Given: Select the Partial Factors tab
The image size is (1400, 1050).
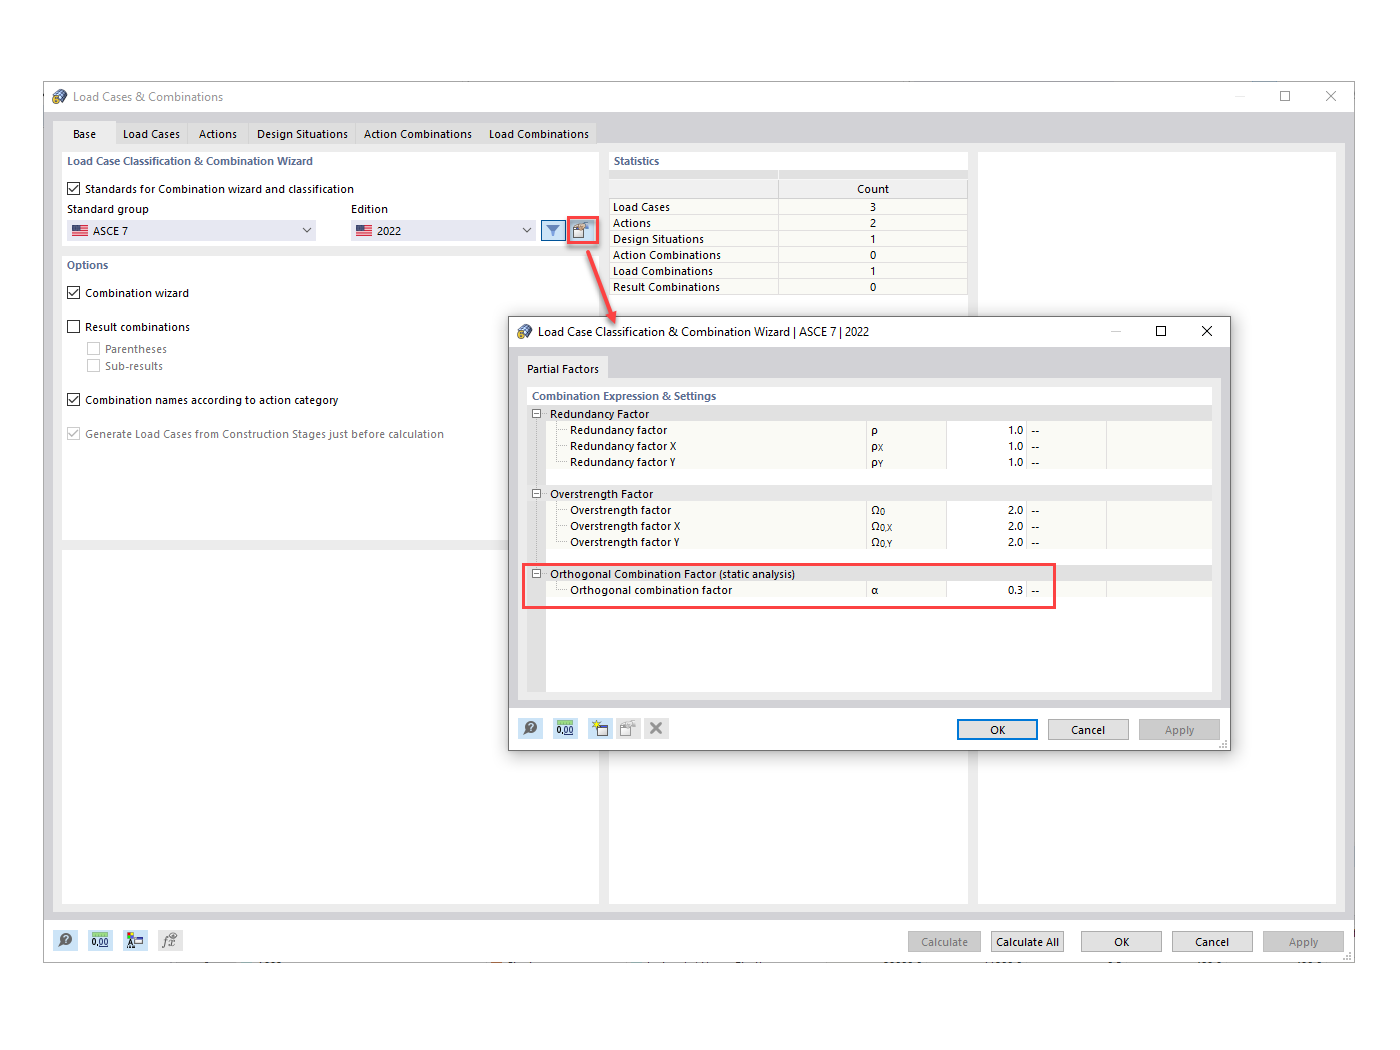Looking at the screenshot, I should (563, 369).
